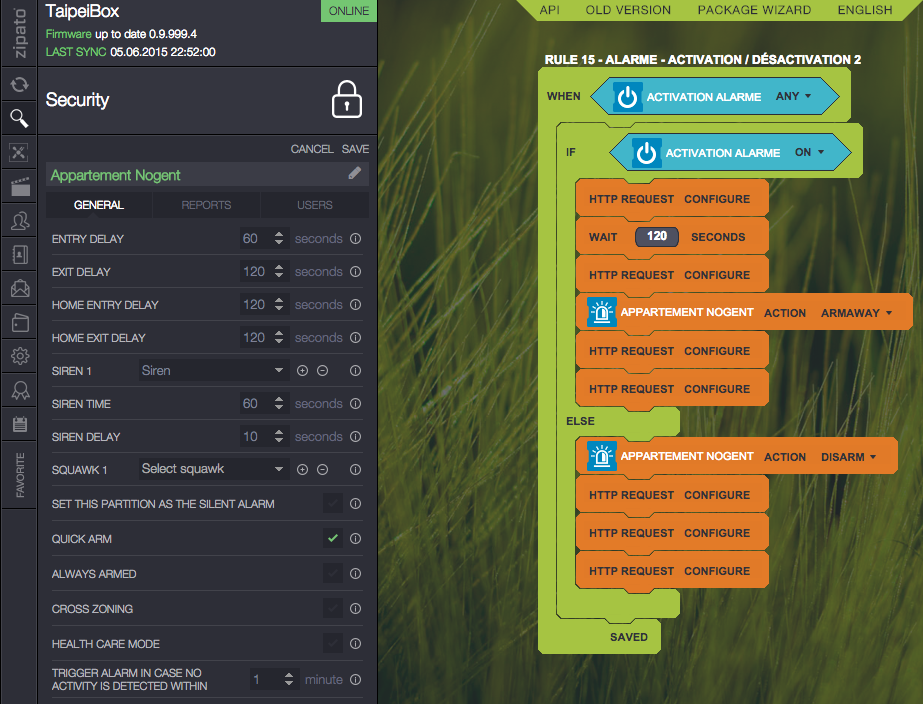The height and width of the screenshot is (704, 923).
Task: Click the synchronize icon in the sidebar
Action: pos(18,85)
